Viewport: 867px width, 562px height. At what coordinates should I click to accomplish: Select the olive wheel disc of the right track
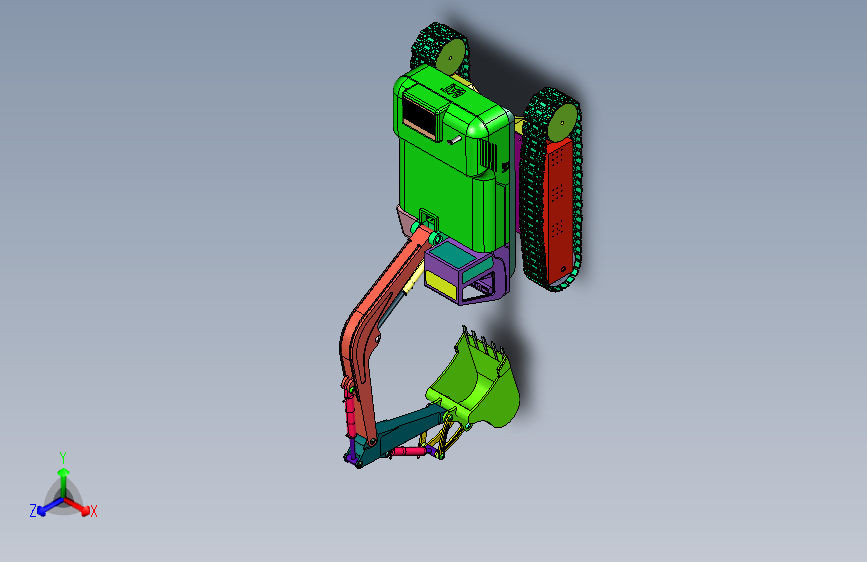[563, 123]
